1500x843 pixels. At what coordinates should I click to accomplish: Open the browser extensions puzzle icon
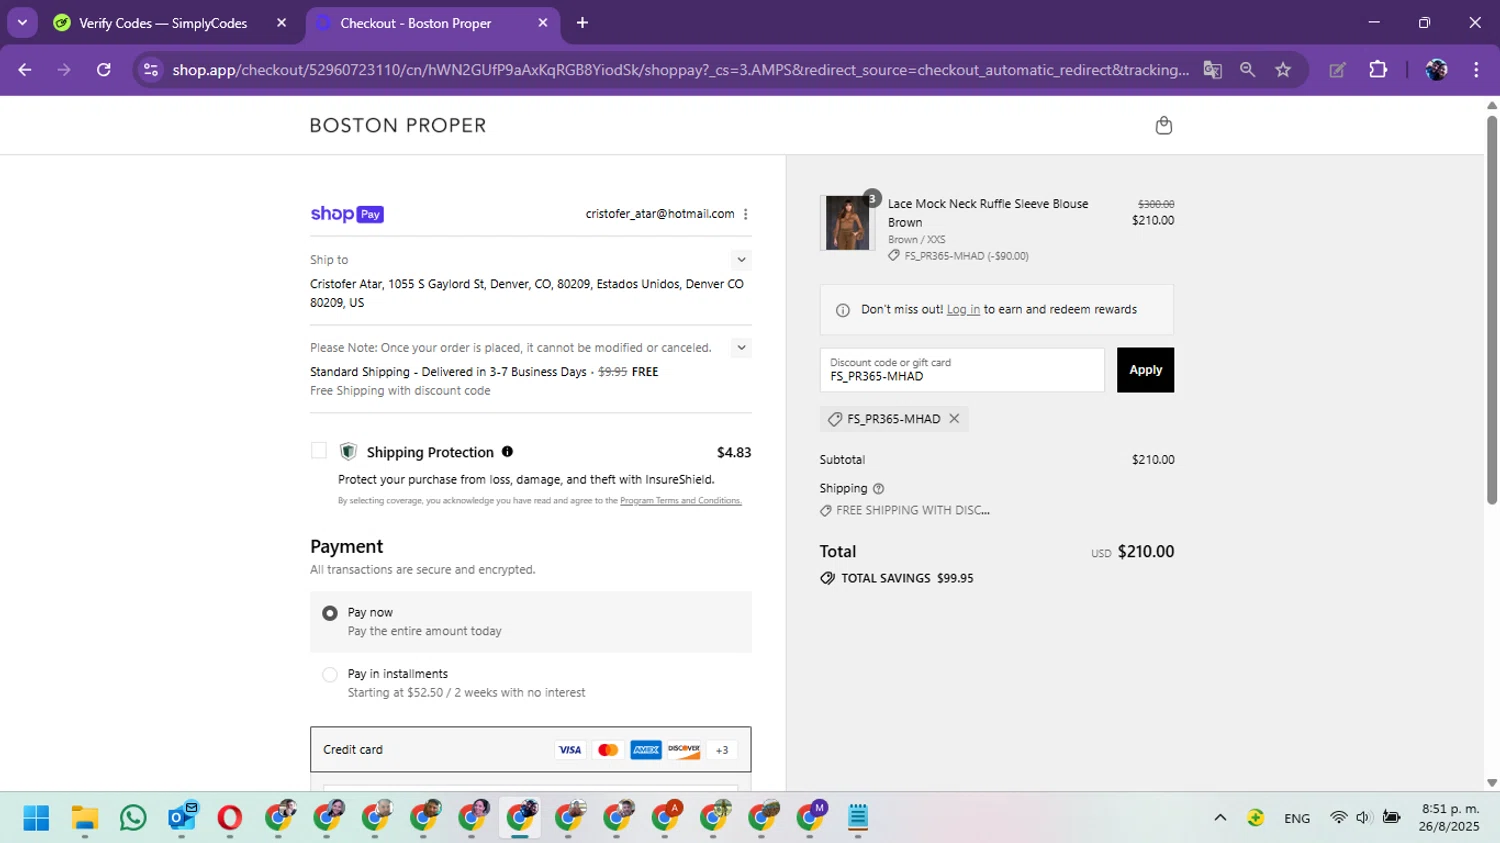coord(1378,70)
